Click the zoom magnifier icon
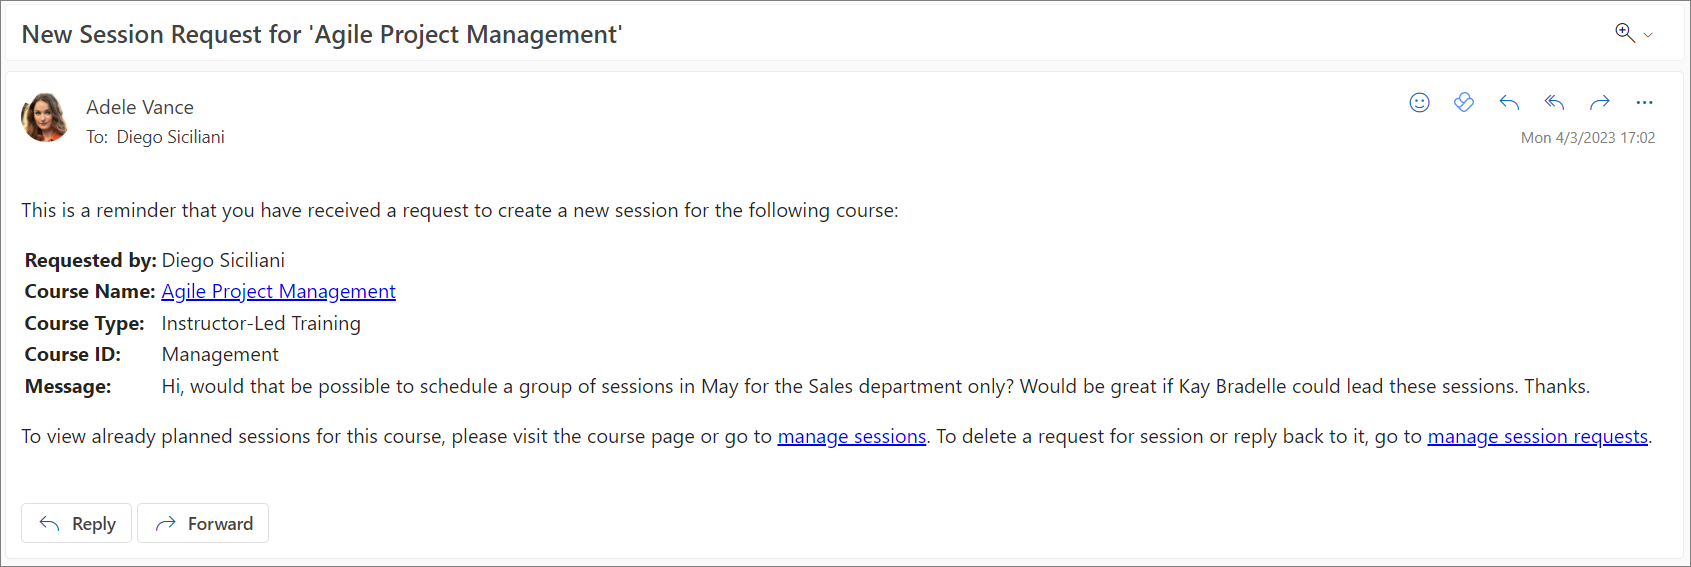The image size is (1691, 567). pyautogui.click(x=1624, y=33)
